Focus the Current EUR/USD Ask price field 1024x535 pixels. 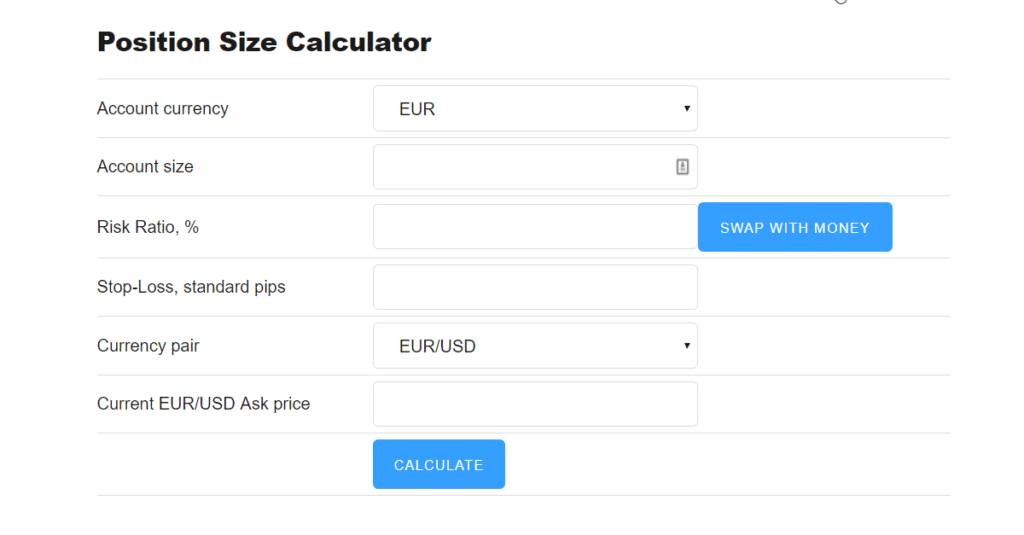[x=534, y=404]
